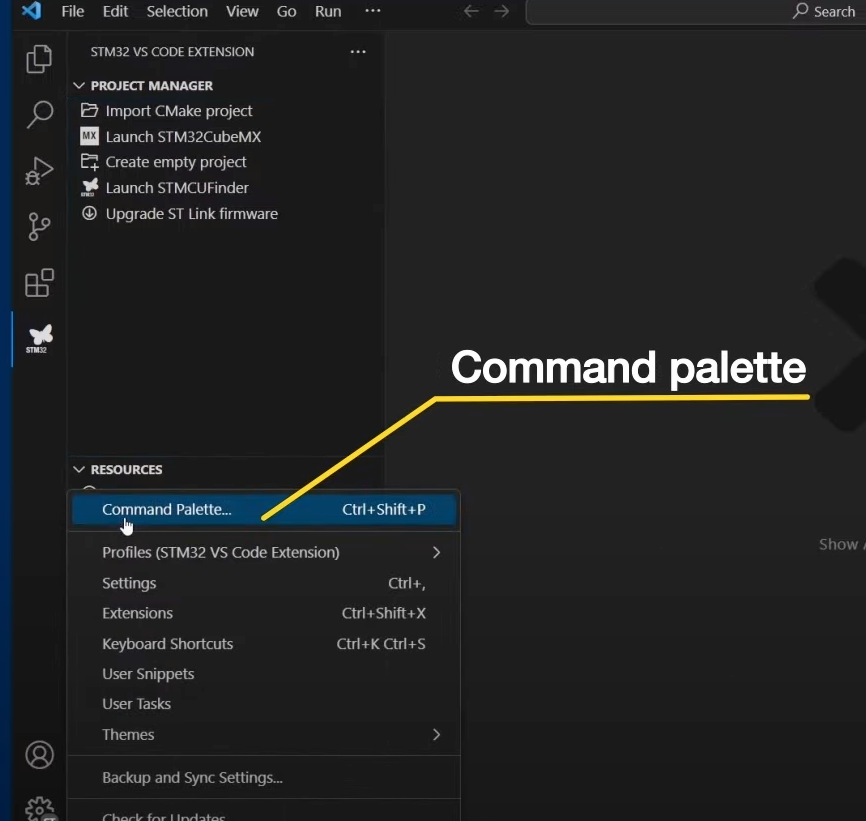
Task: Open the View menu
Action: click(x=242, y=11)
